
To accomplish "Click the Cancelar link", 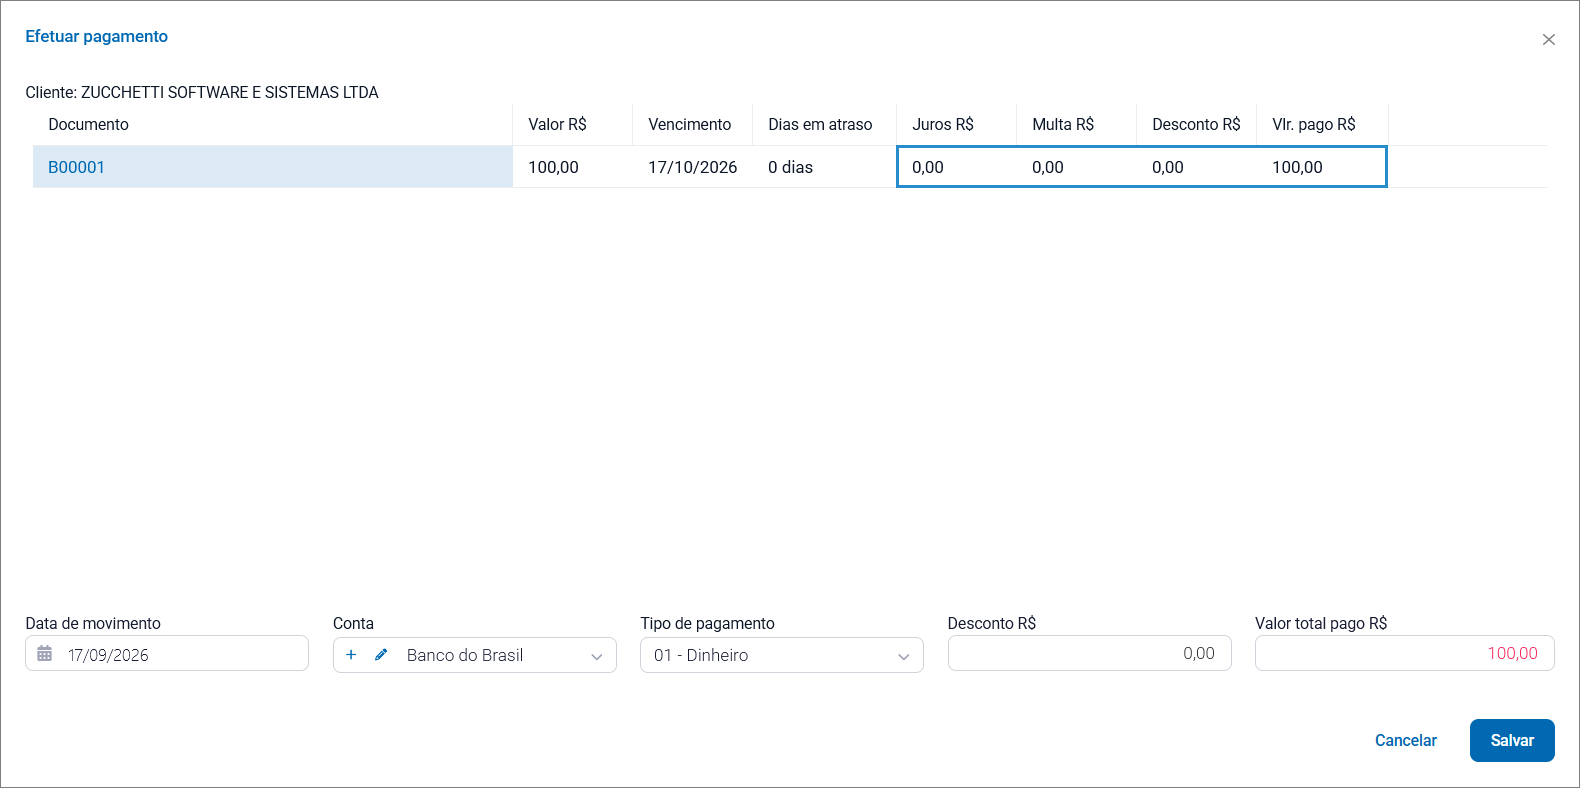I will point(1406,740).
